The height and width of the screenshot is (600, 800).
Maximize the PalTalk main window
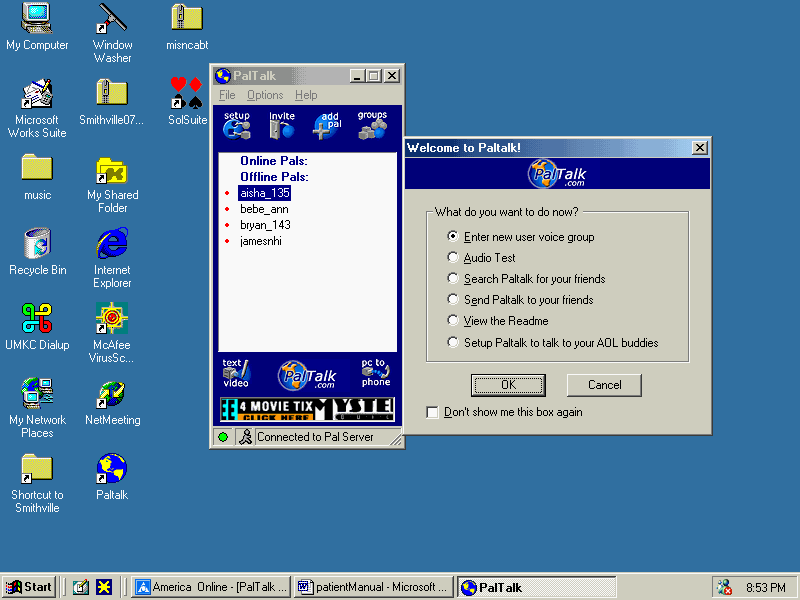[373, 76]
